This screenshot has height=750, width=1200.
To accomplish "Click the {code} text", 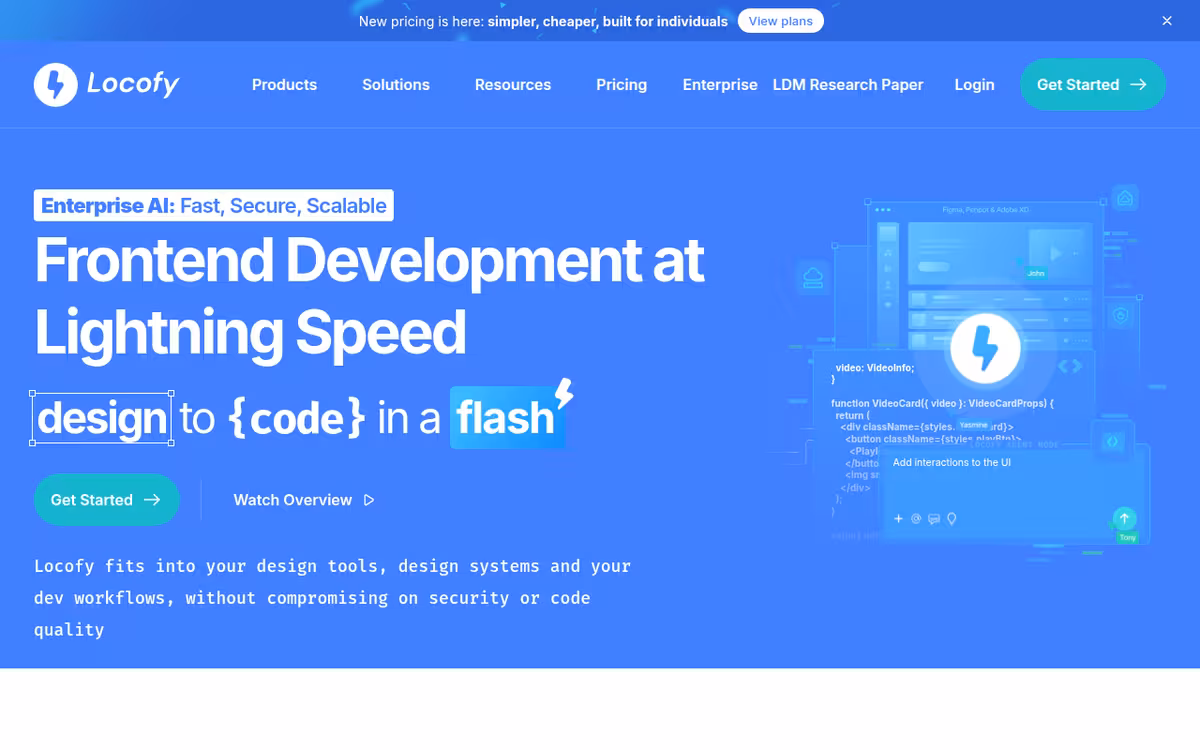I will [297, 418].
